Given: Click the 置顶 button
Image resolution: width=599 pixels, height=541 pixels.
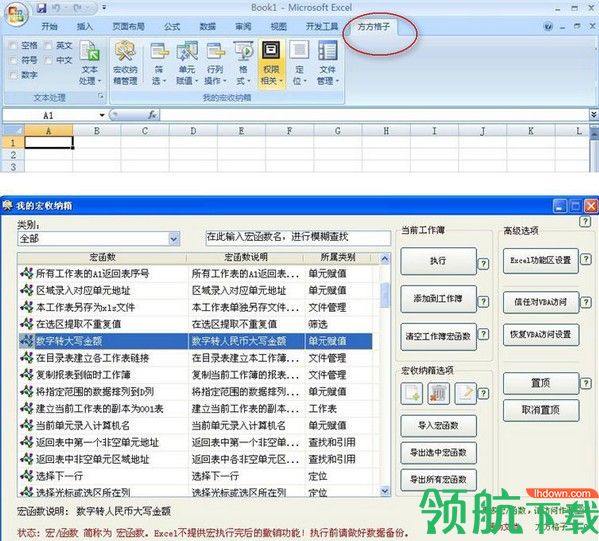Looking at the screenshot, I should point(541,383).
